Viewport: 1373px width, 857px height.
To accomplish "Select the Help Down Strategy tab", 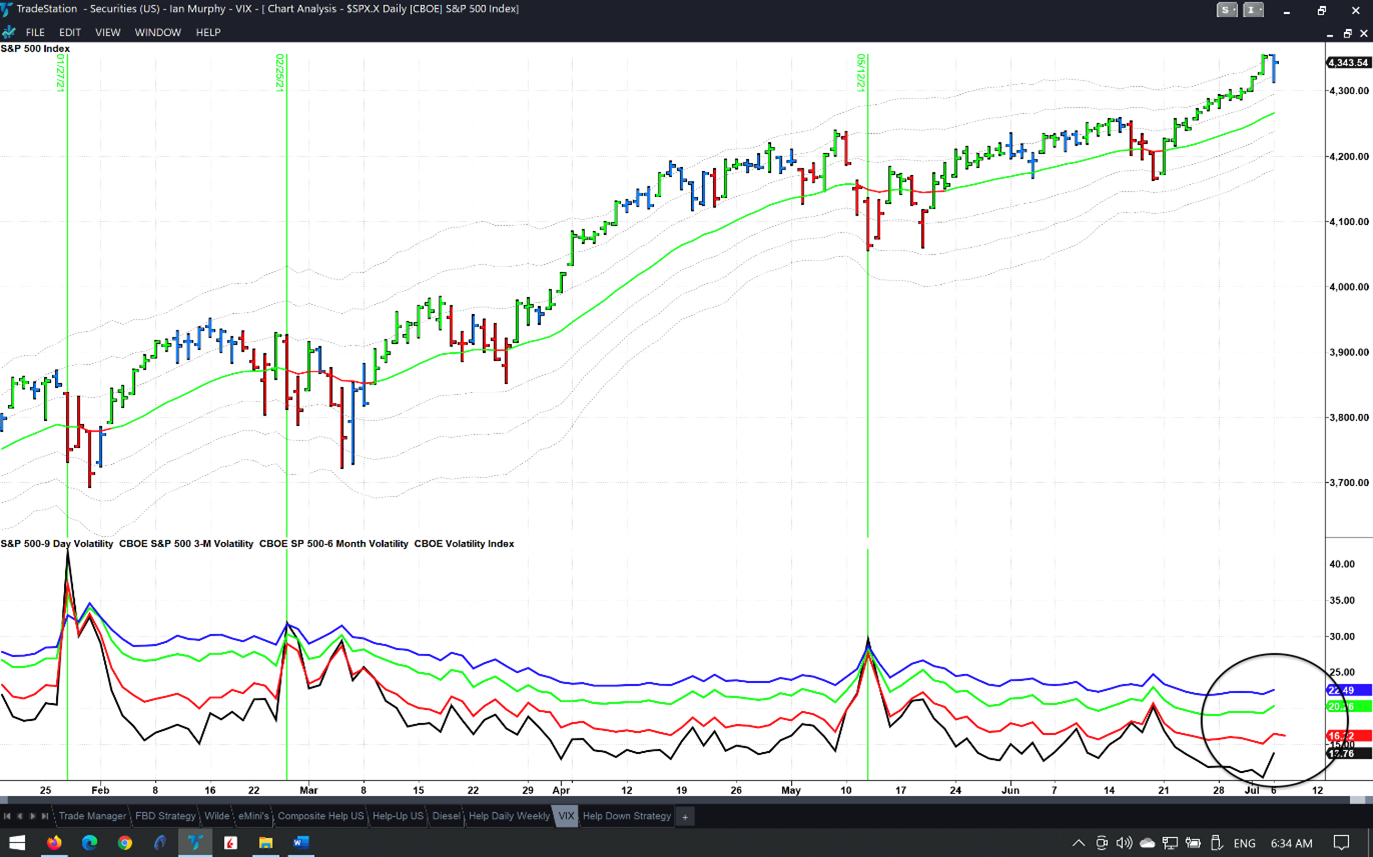I will [x=626, y=816].
